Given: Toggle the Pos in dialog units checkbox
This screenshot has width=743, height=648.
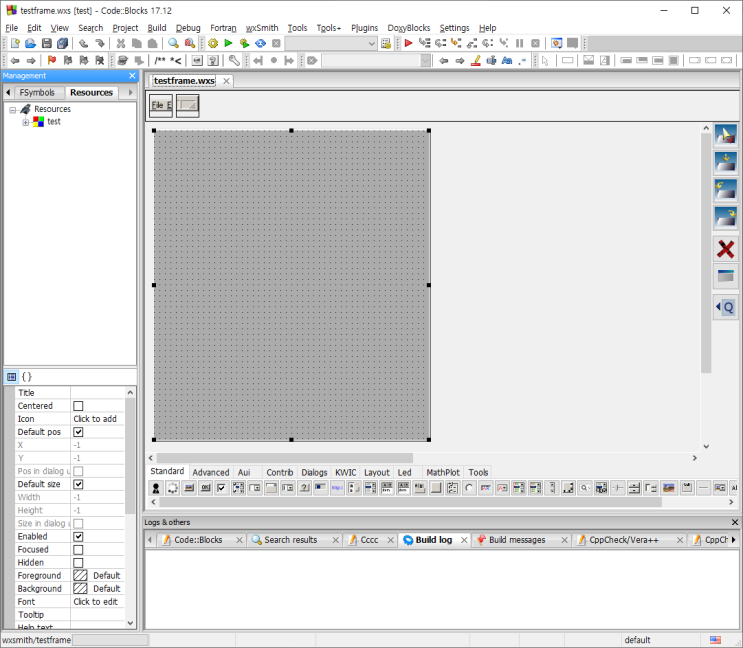Looking at the screenshot, I should tap(78, 471).
